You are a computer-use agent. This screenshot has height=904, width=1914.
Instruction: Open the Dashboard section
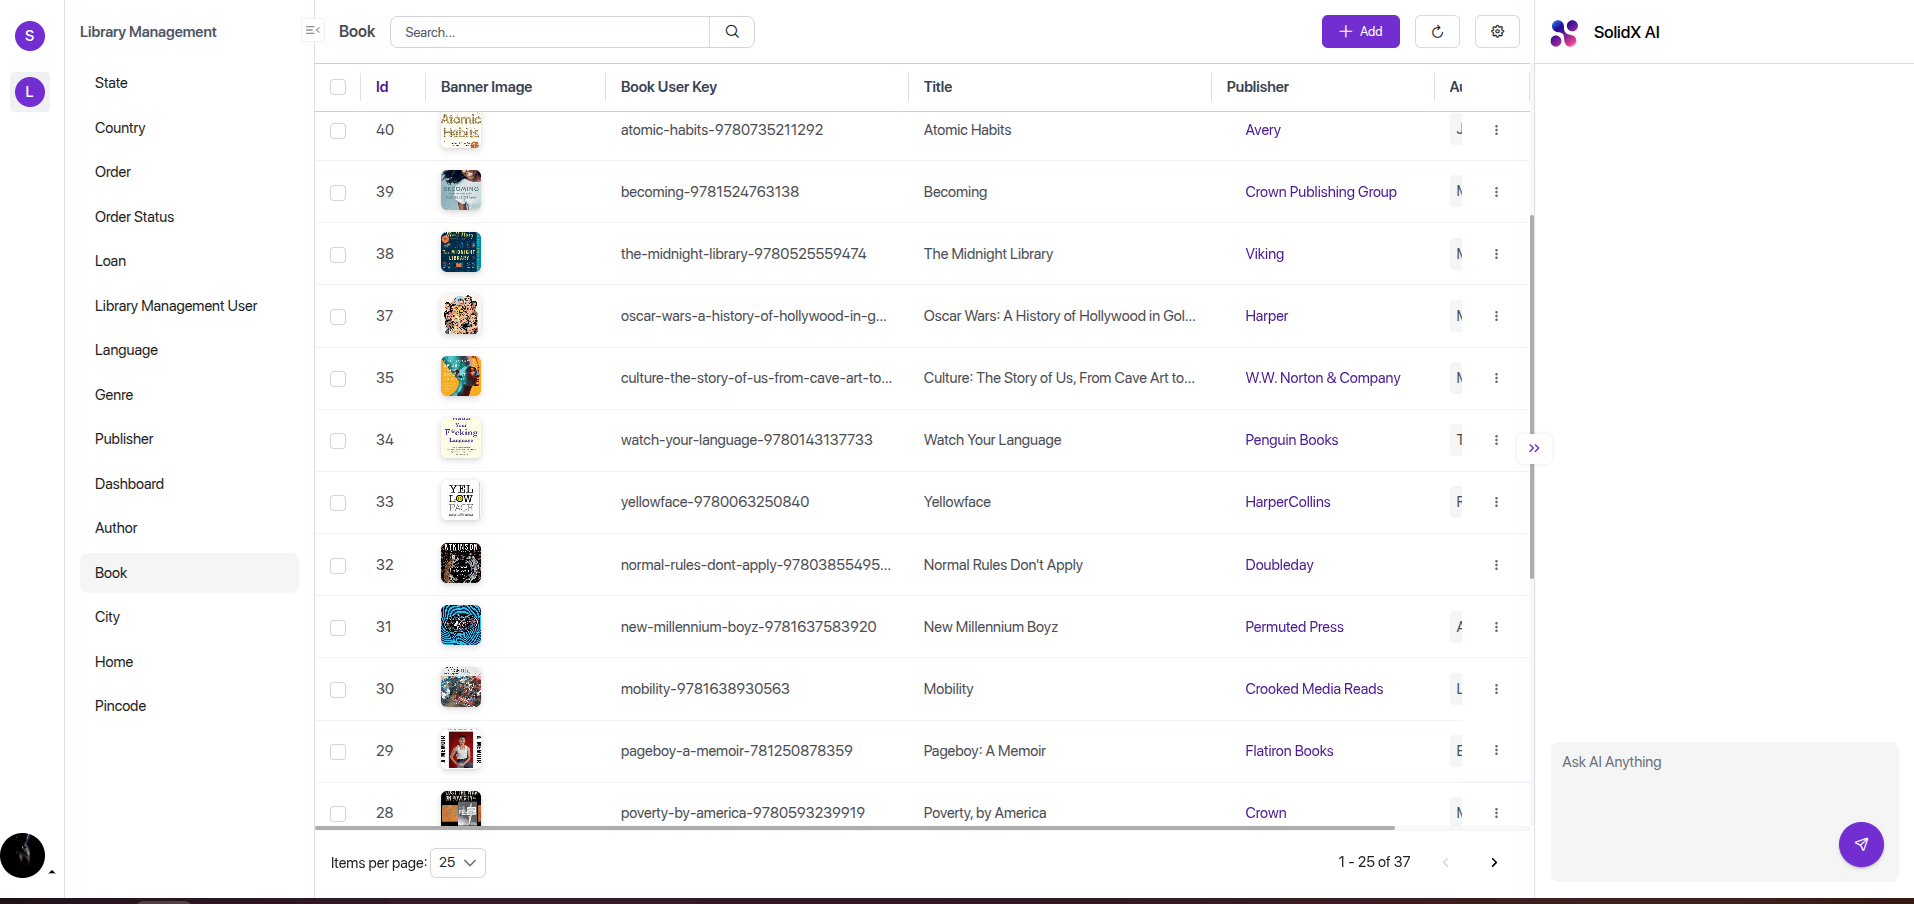coord(129,483)
